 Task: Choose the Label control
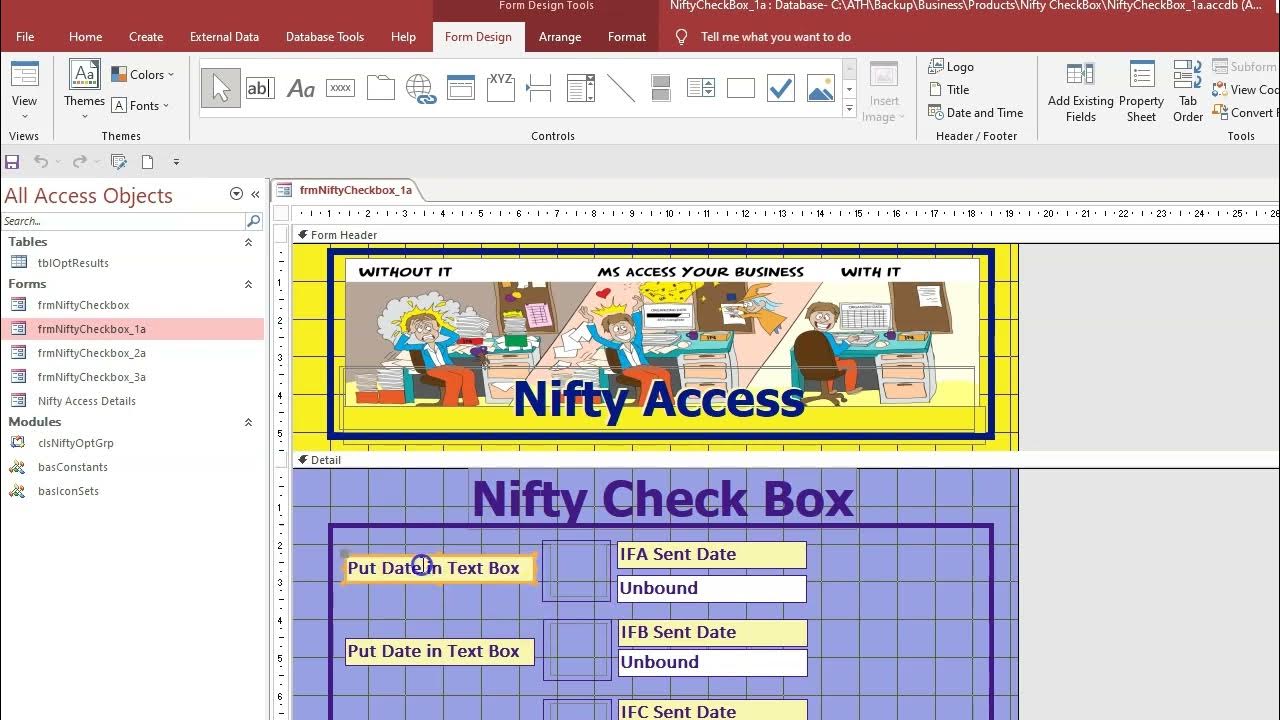click(x=300, y=88)
